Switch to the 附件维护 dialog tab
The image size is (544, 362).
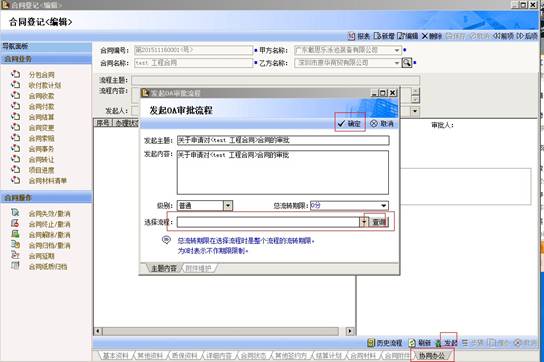198,268
